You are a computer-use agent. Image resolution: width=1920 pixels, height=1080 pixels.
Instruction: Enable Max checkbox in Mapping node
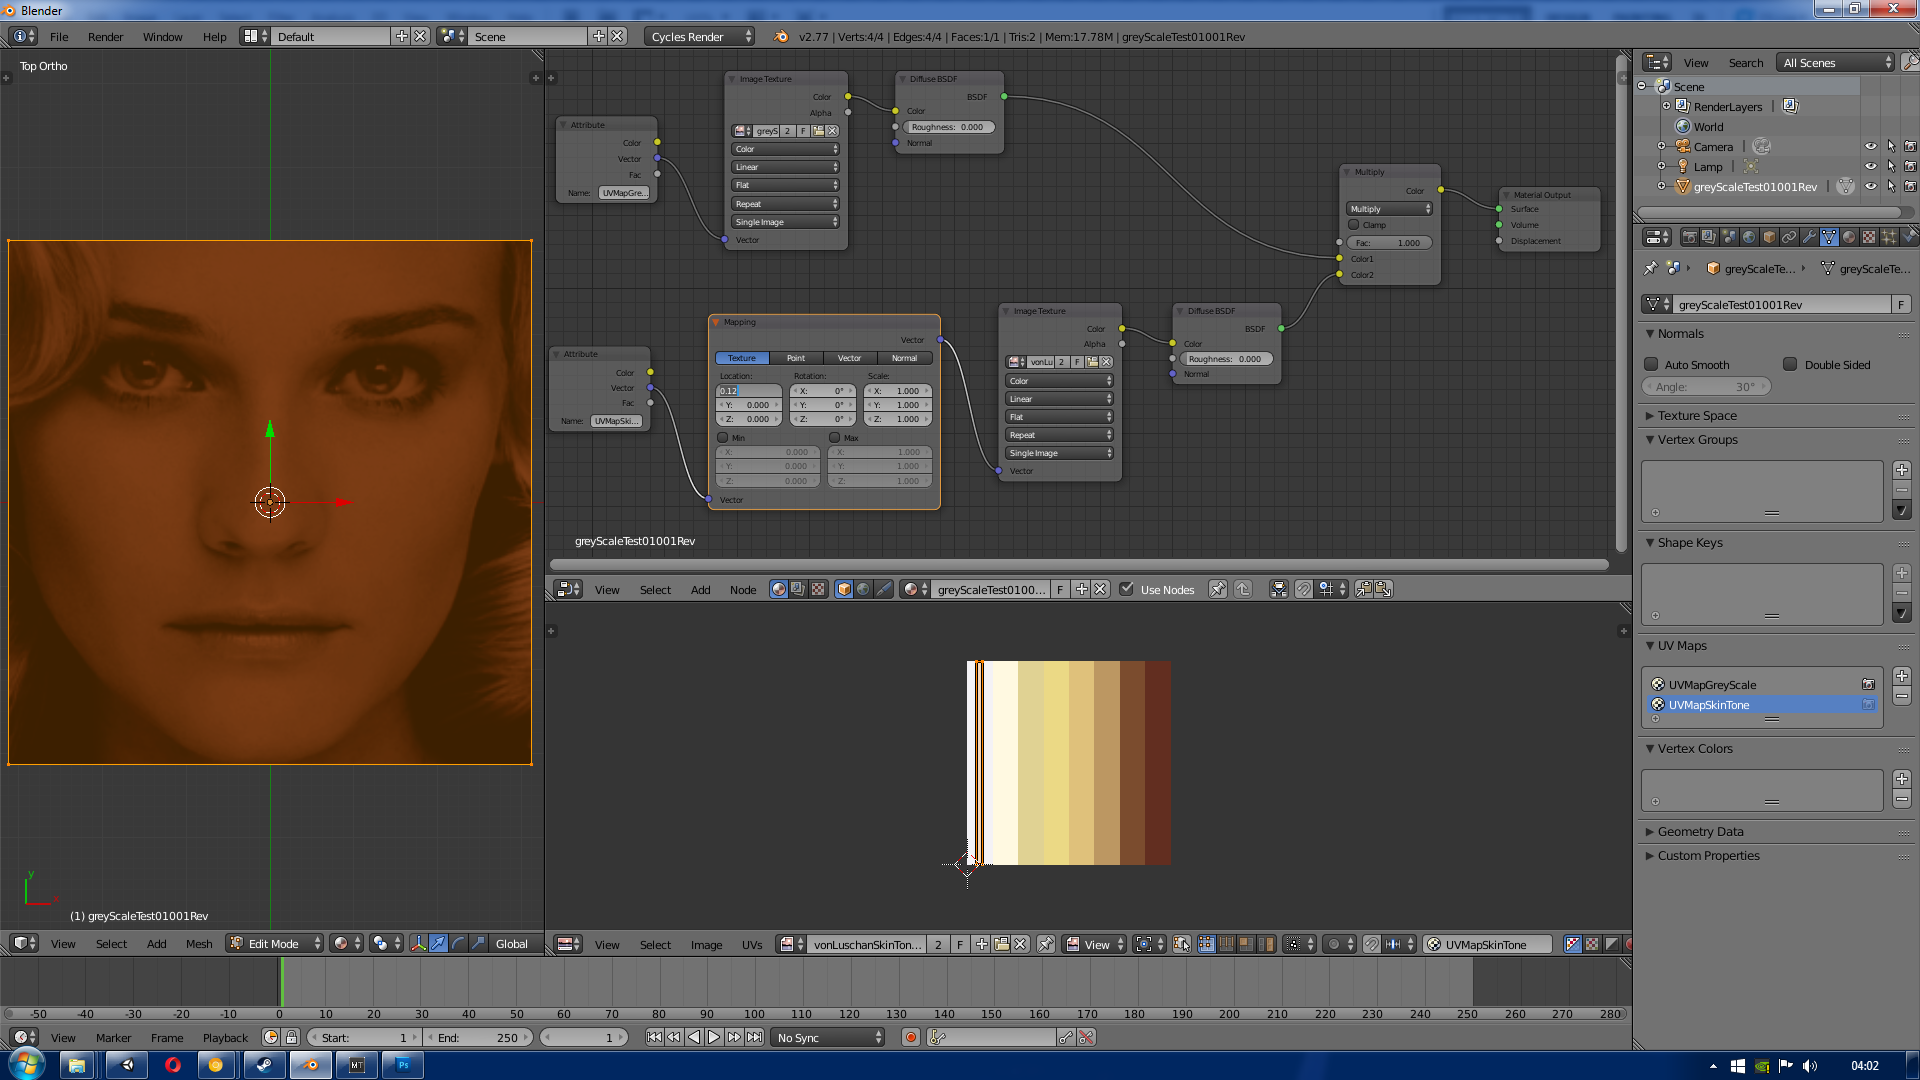coord(834,437)
